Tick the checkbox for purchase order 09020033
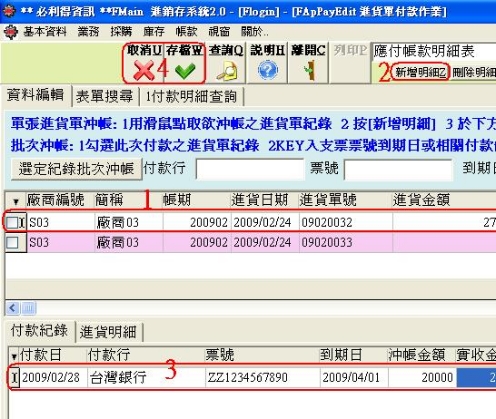496x419 pixels. click(12, 242)
